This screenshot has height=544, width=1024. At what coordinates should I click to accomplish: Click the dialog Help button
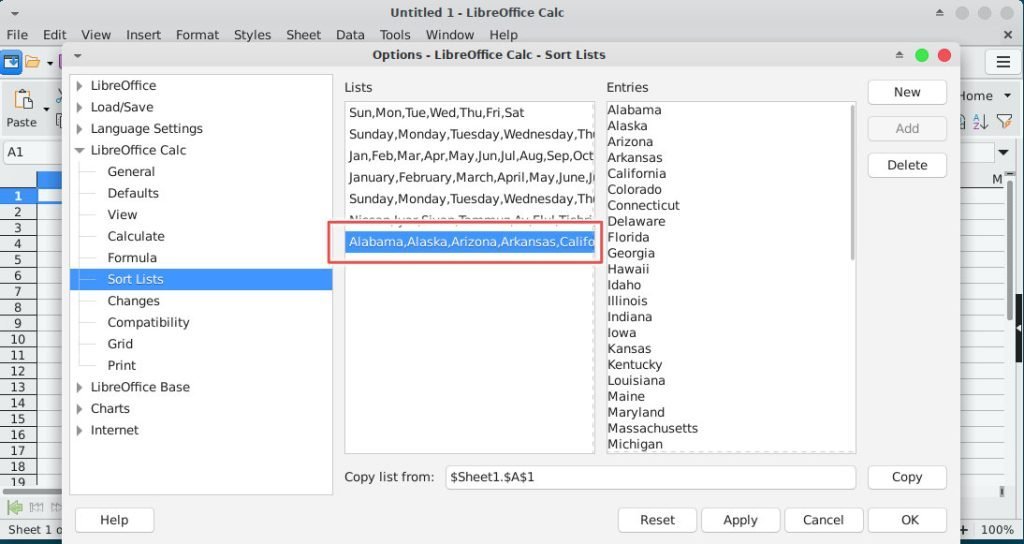point(114,520)
